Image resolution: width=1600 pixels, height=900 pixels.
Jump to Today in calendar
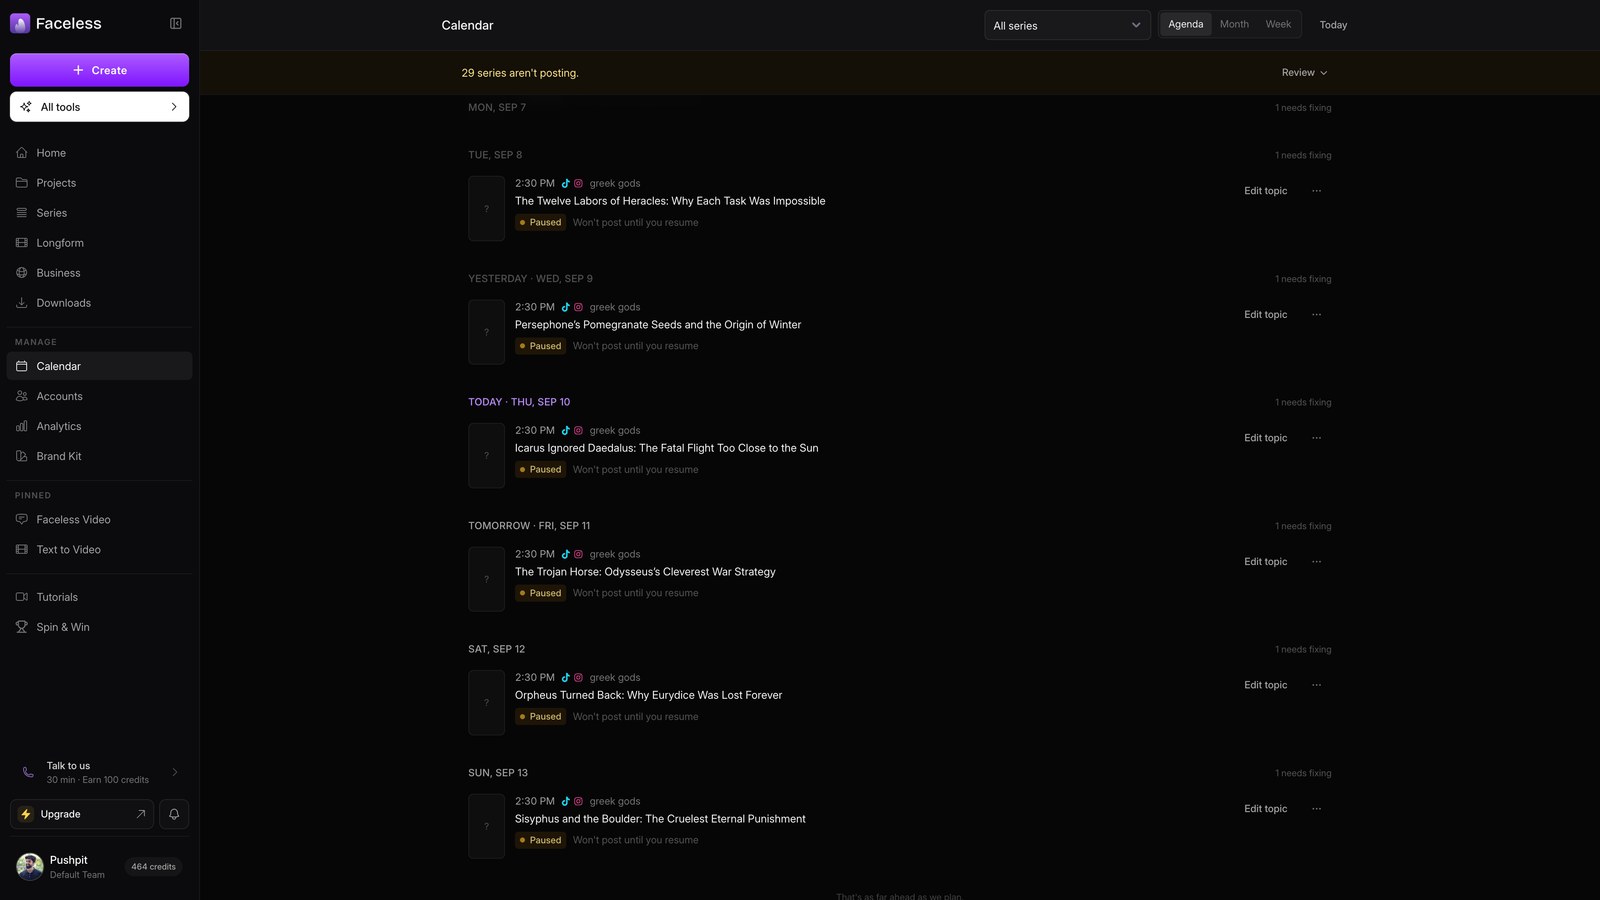[1333, 25]
